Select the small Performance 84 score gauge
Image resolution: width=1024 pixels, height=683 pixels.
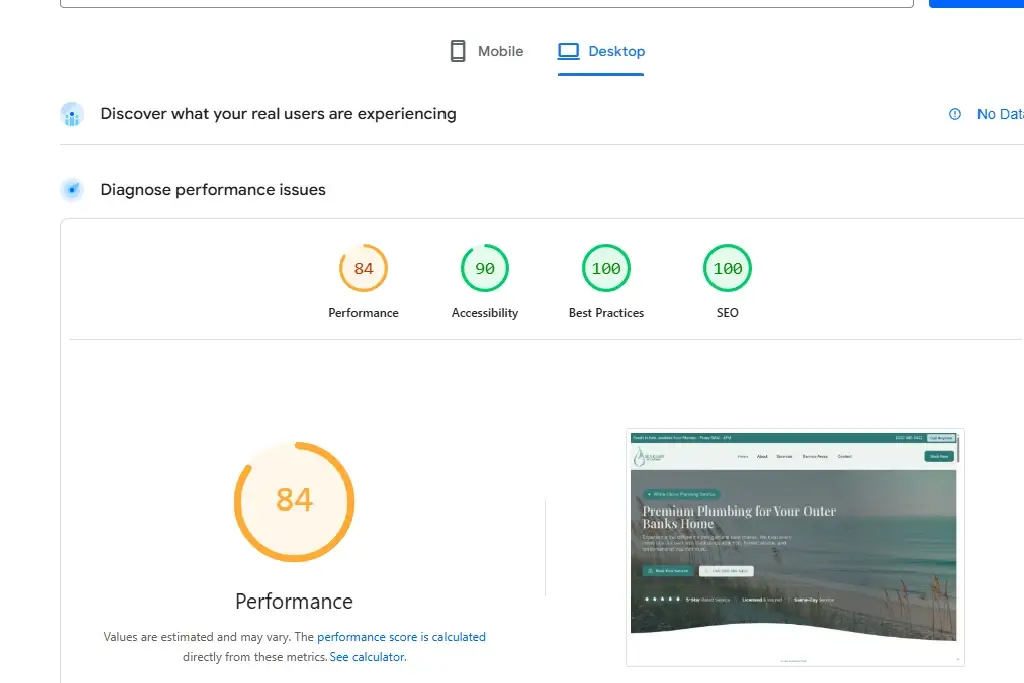(363, 268)
